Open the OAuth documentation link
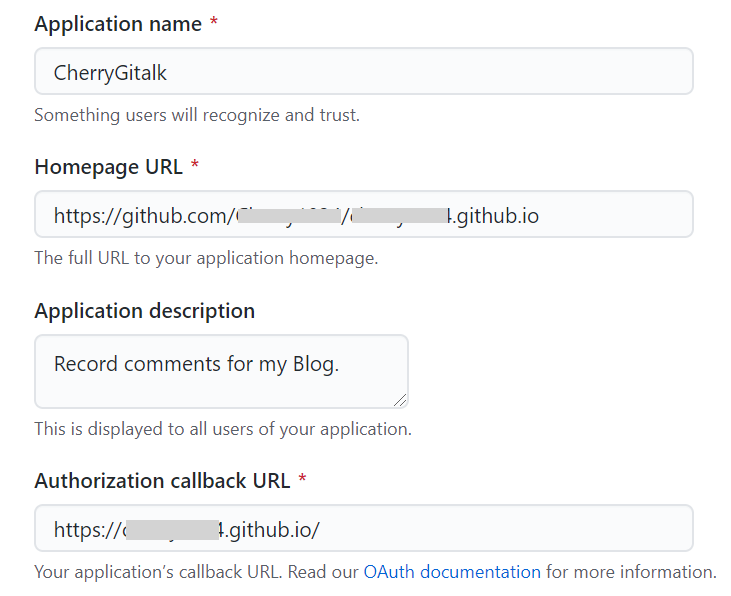The width and height of the screenshot is (731, 596). tap(452, 573)
